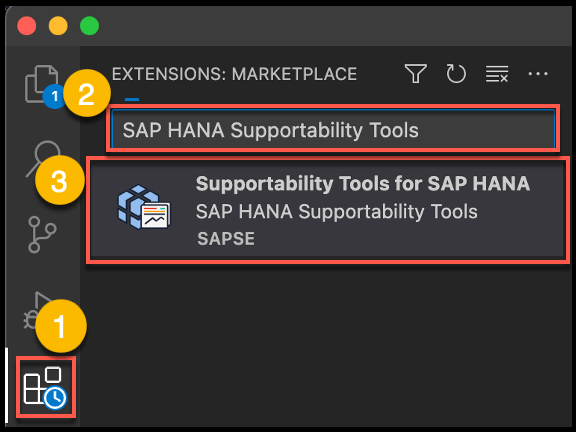
Task: Click the Extensions: Marketplace panel title
Action: [234, 74]
